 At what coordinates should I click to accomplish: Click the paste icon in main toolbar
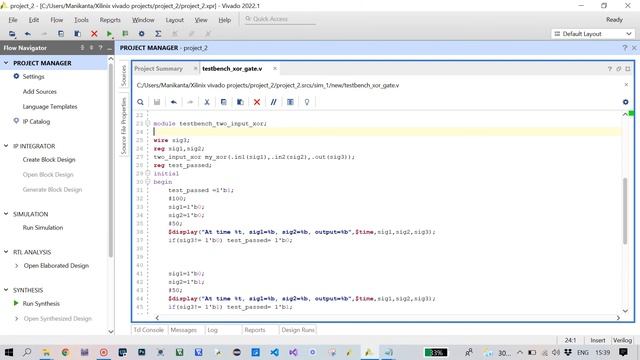coord(77,34)
